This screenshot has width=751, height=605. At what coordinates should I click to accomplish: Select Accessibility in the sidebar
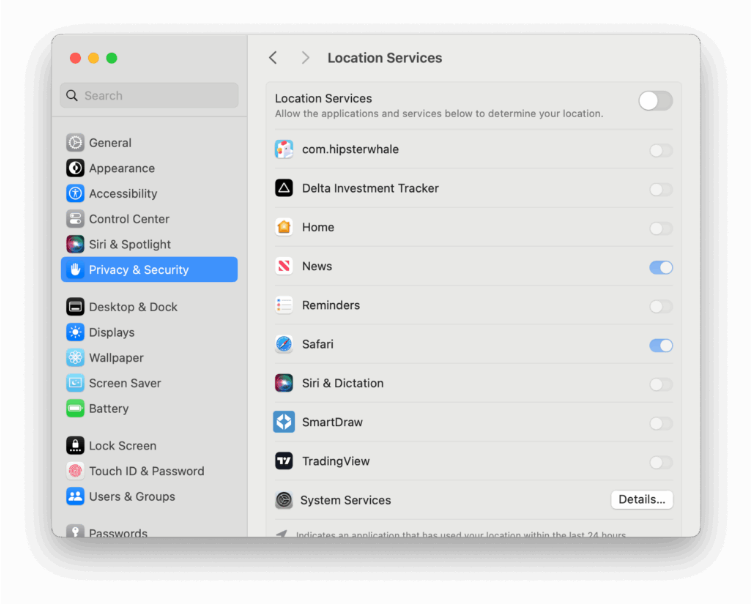[x=149, y=194]
